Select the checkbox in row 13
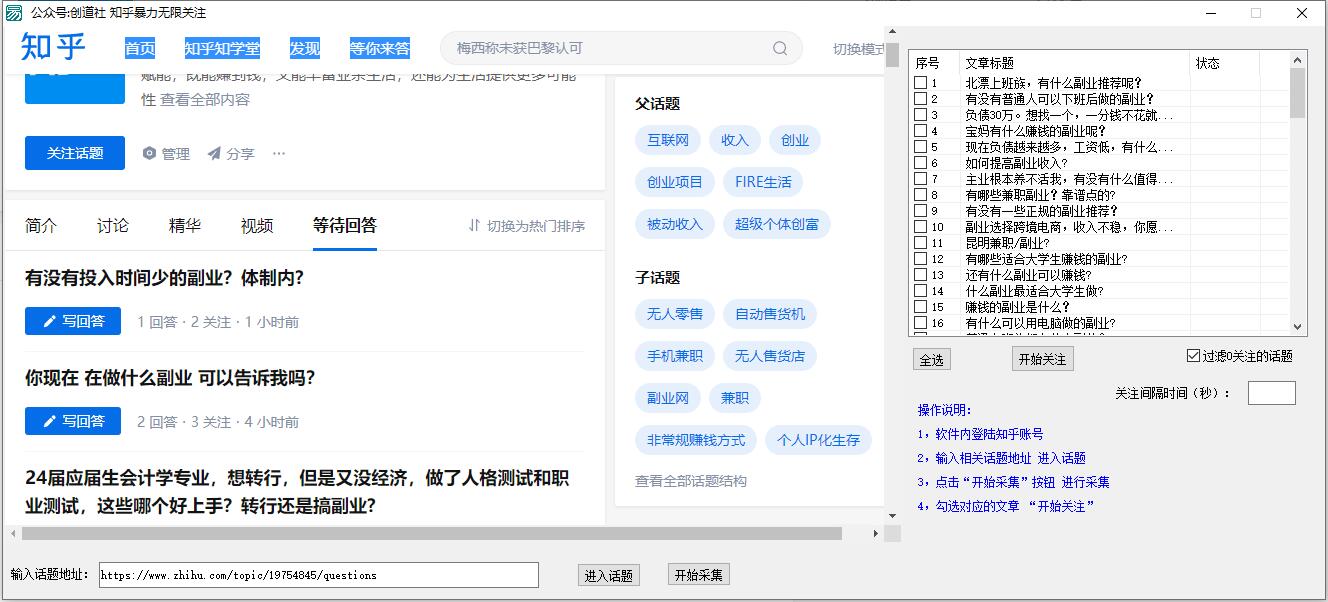Screen dimensions: 1328x602 pos(920,275)
